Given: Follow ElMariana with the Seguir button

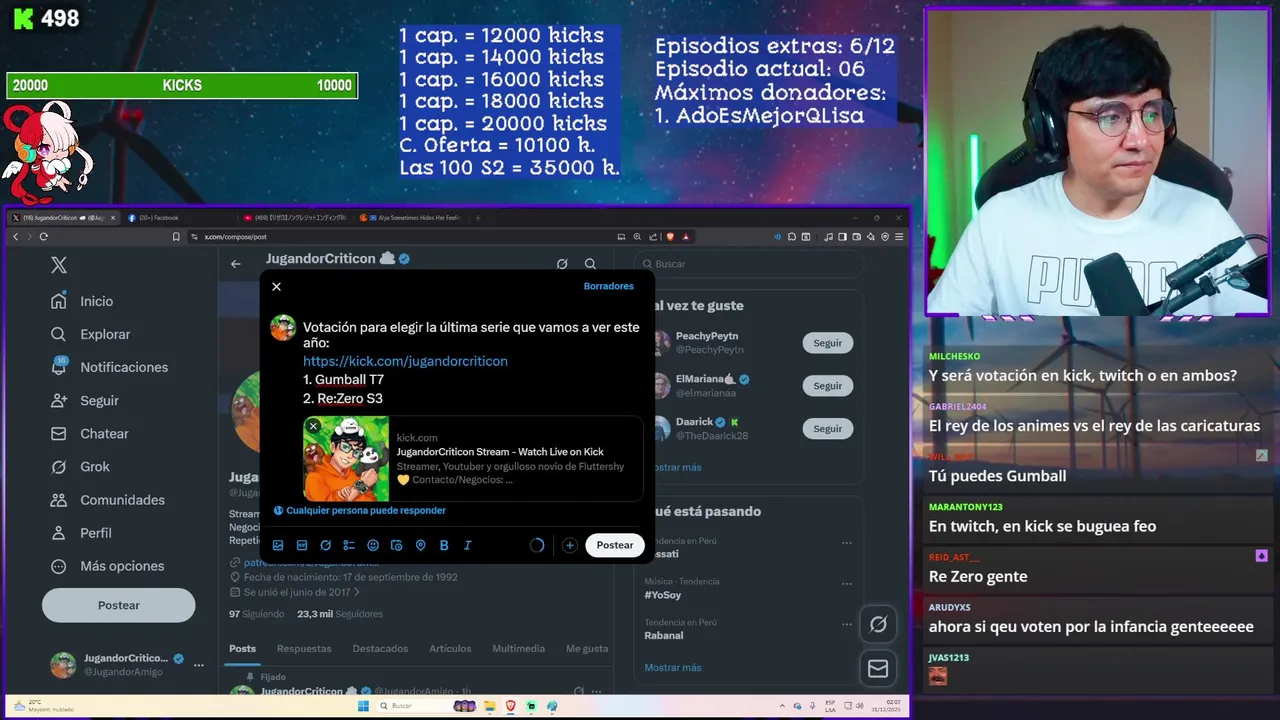Looking at the screenshot, I should pos(828,386).
